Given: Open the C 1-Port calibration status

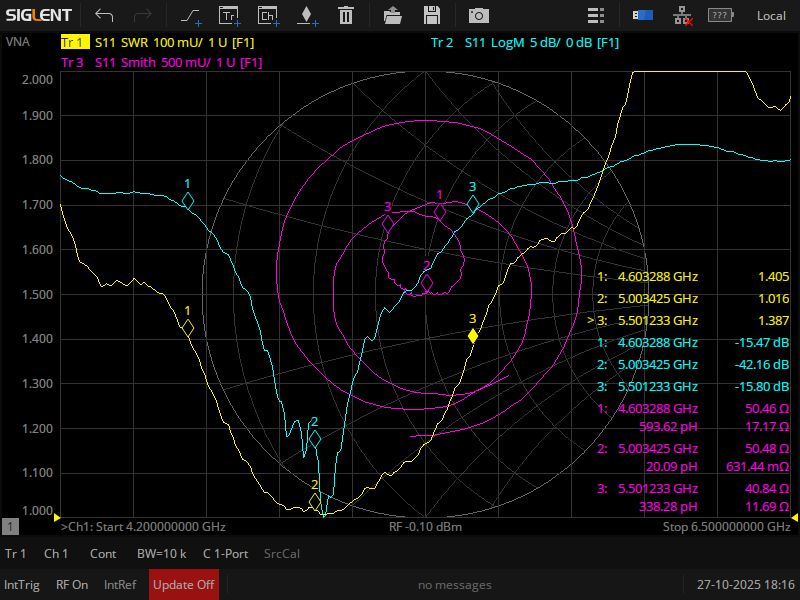Looking at the screenshot, I should (227, 553).
